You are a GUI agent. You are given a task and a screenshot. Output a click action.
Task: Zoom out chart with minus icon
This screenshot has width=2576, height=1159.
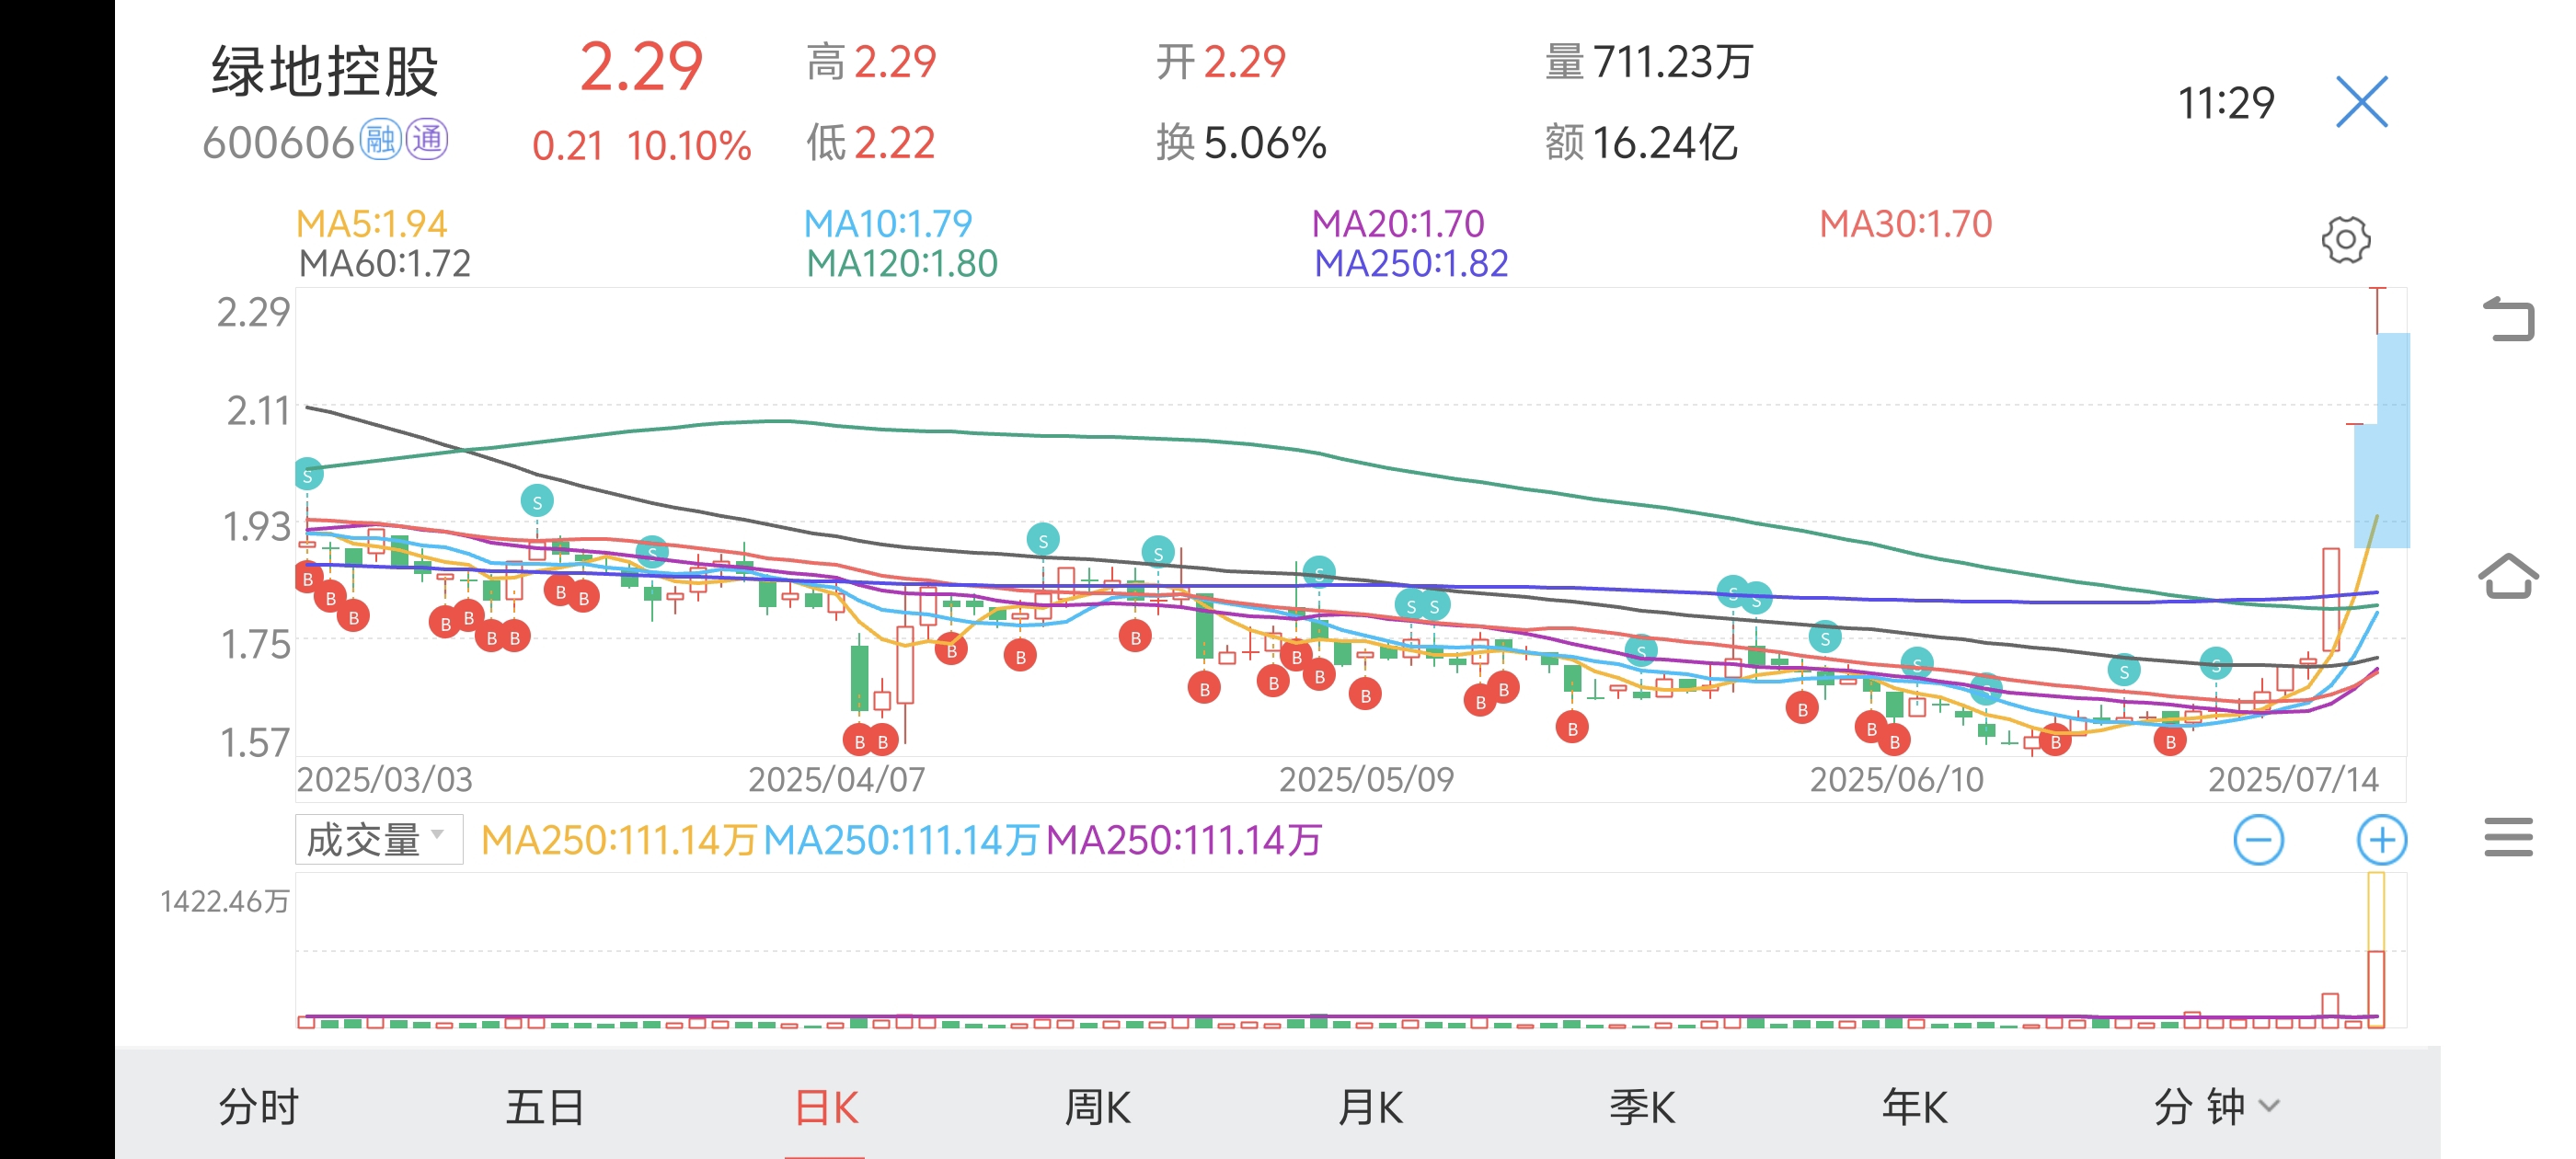tap(2258, 840)
